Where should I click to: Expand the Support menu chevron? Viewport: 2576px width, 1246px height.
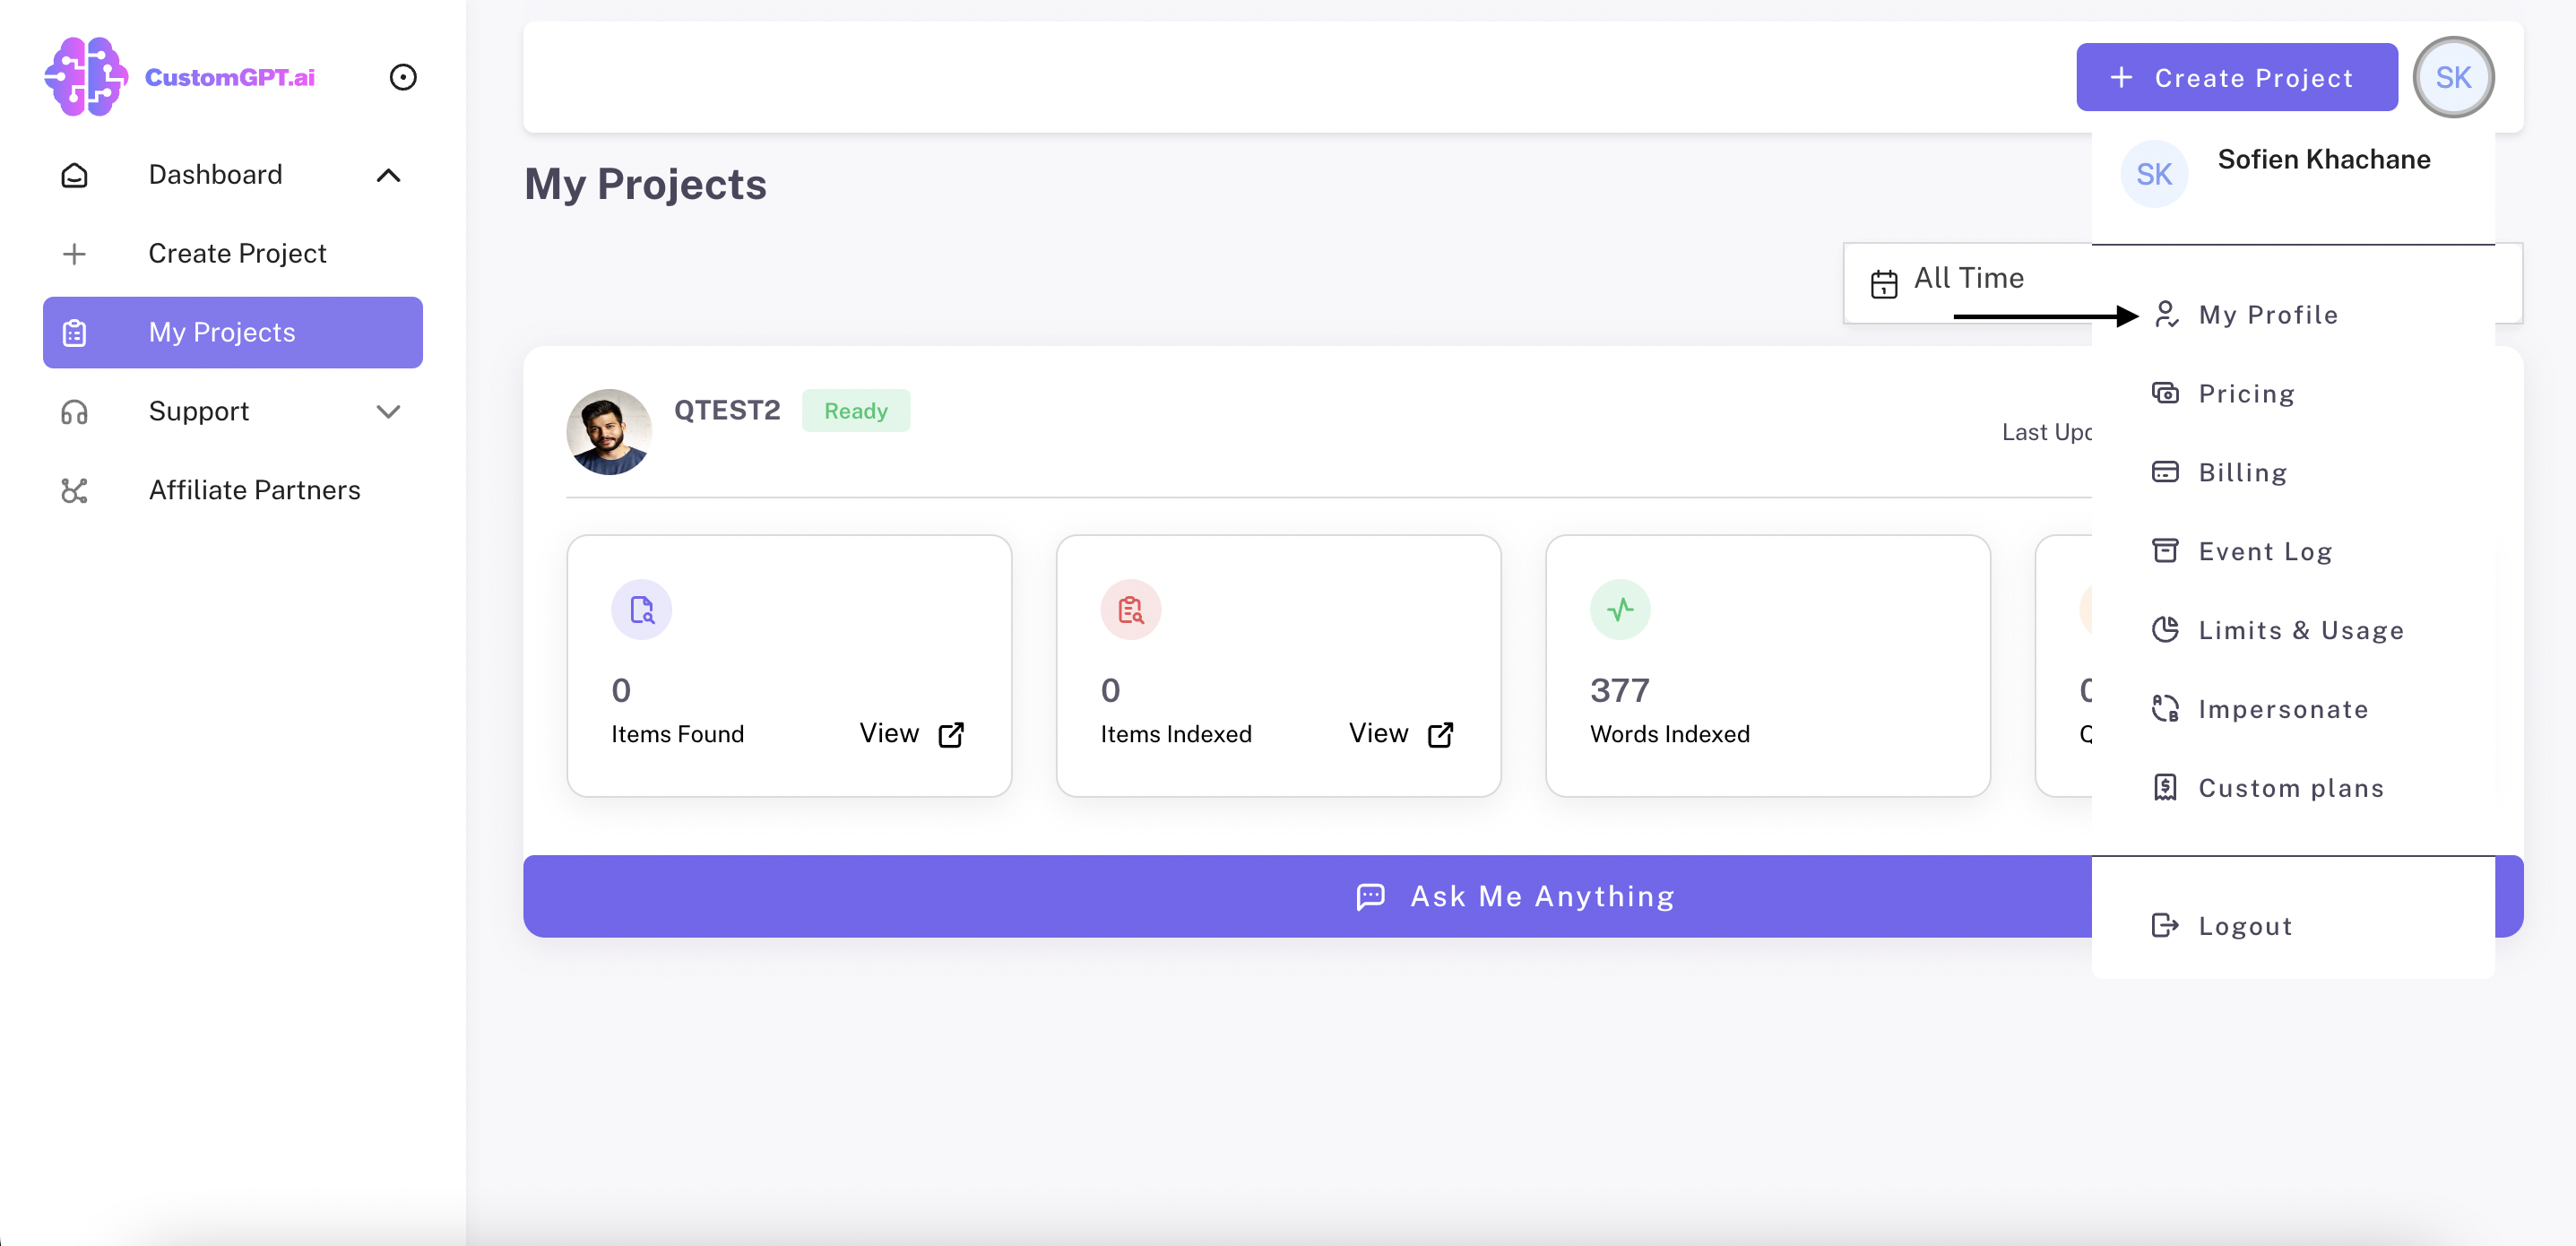click(x=388, y=411)
